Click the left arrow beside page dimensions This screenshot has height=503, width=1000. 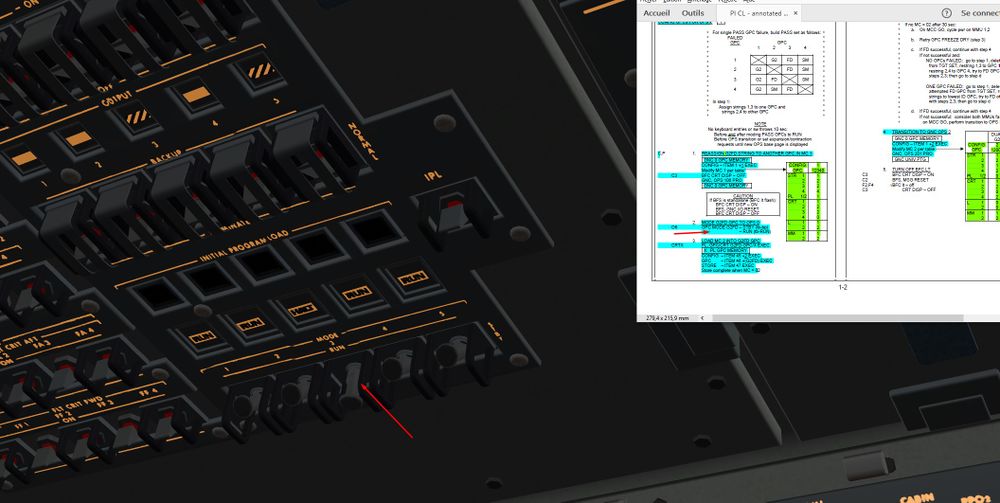point(702,317)
